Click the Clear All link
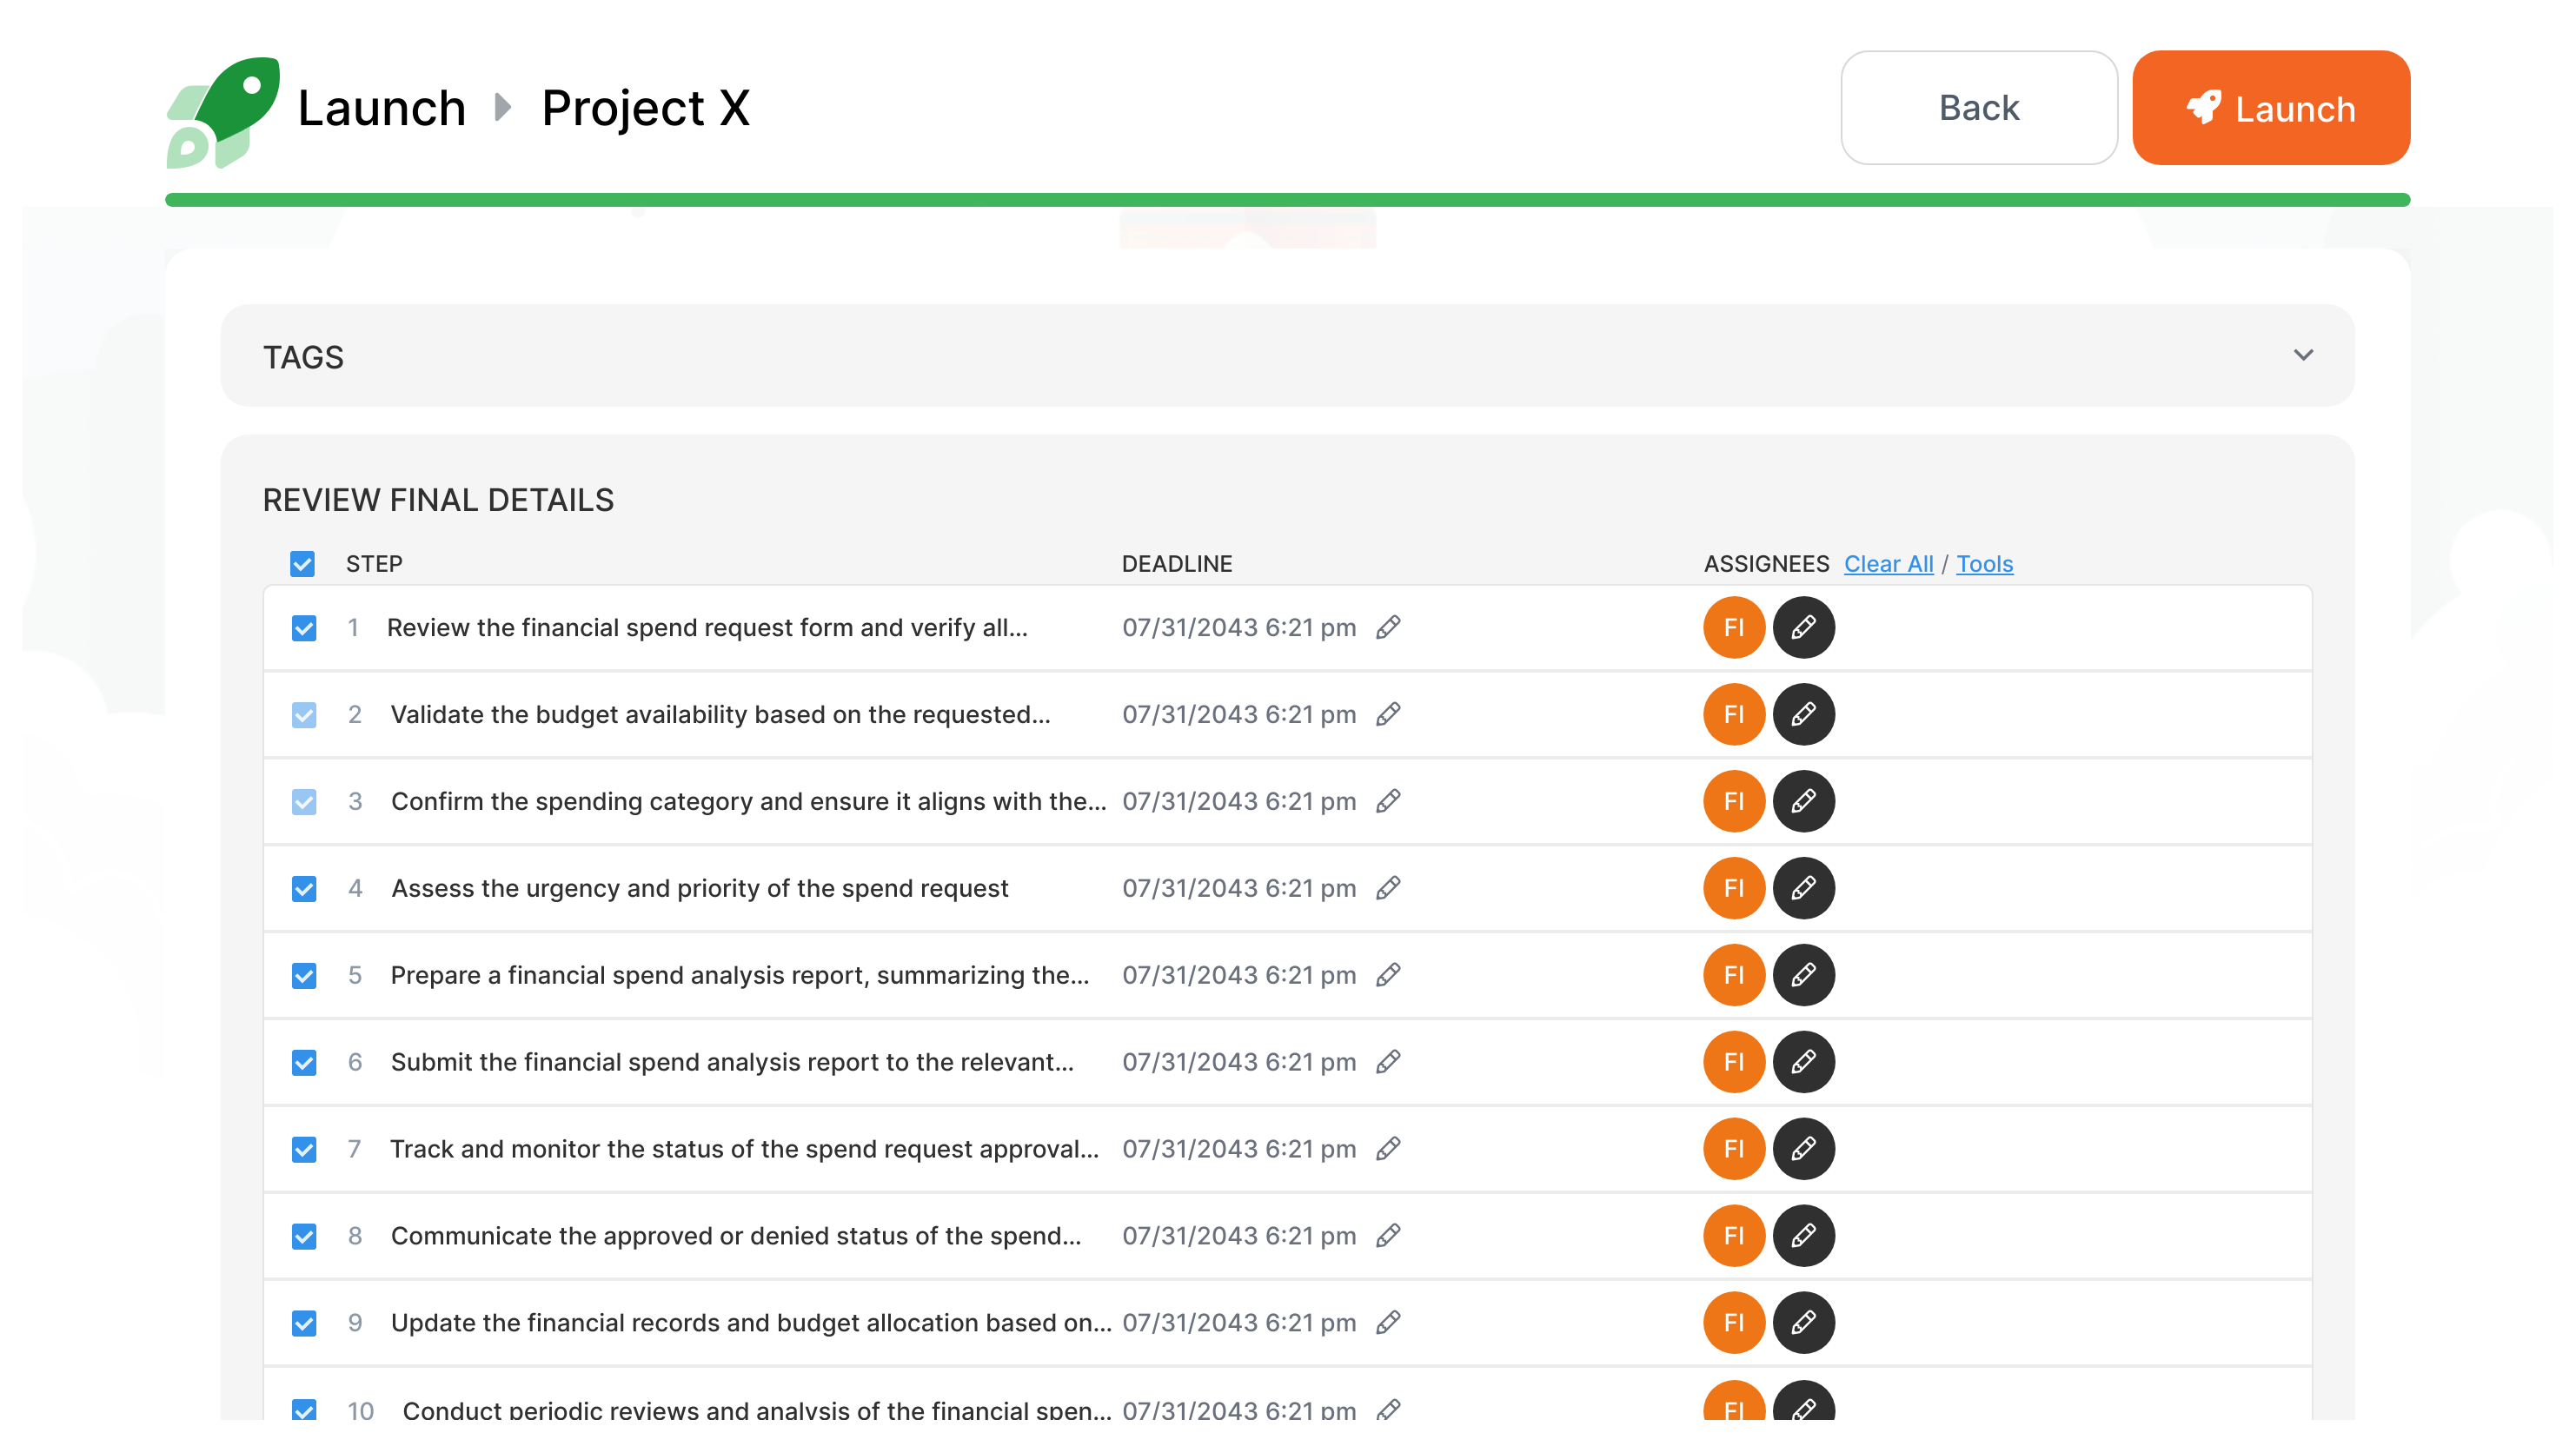This screenshot has width=2576, height=1453. [1888, 564]
